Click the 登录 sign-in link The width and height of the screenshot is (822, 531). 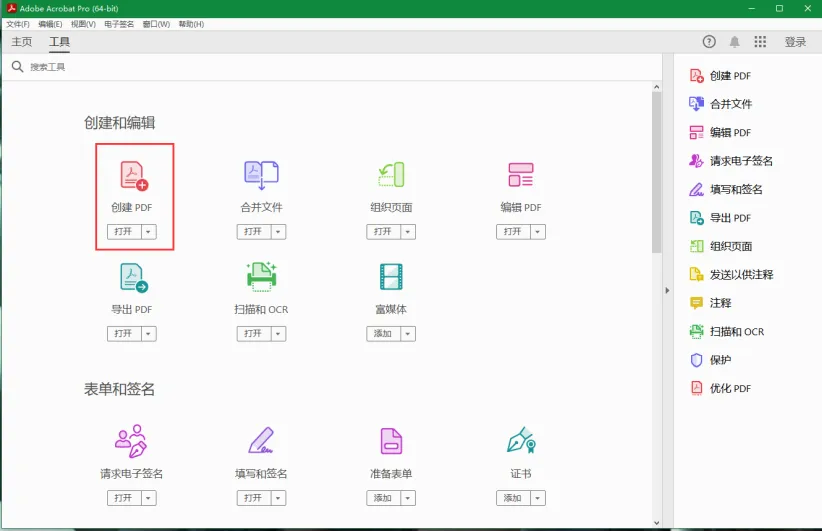tap(795, 42)
